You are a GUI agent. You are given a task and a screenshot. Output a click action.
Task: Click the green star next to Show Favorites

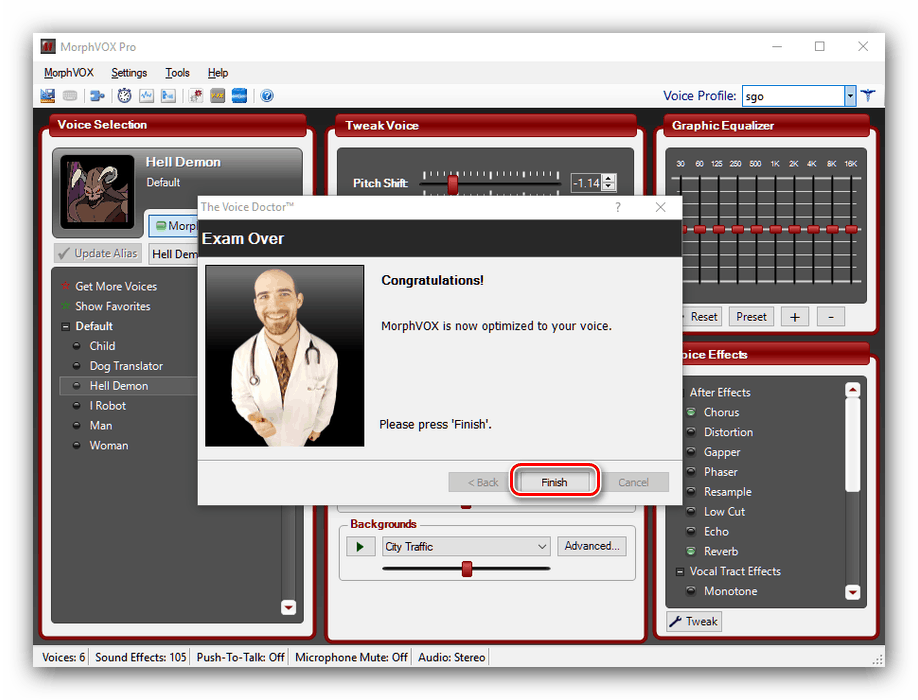click(66, 306)
